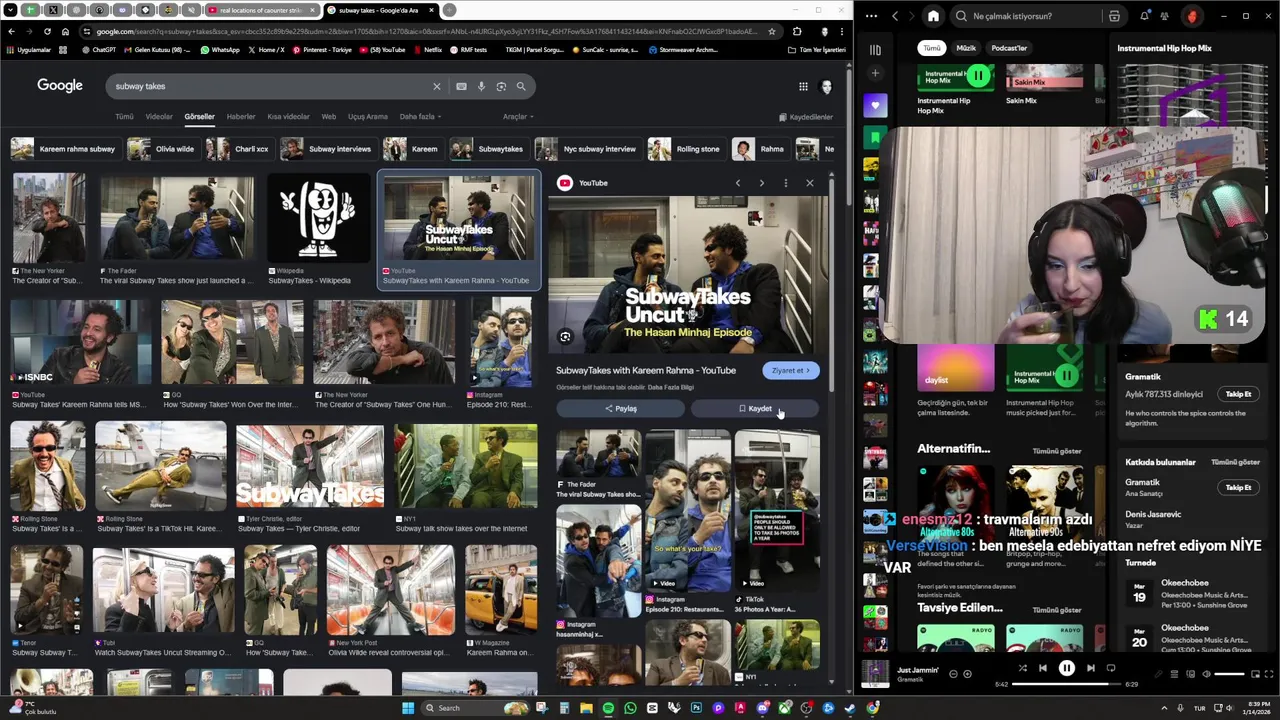
Task: Show next image in Google preview panel
Action: pyautogui.click(x=761, y=183)
